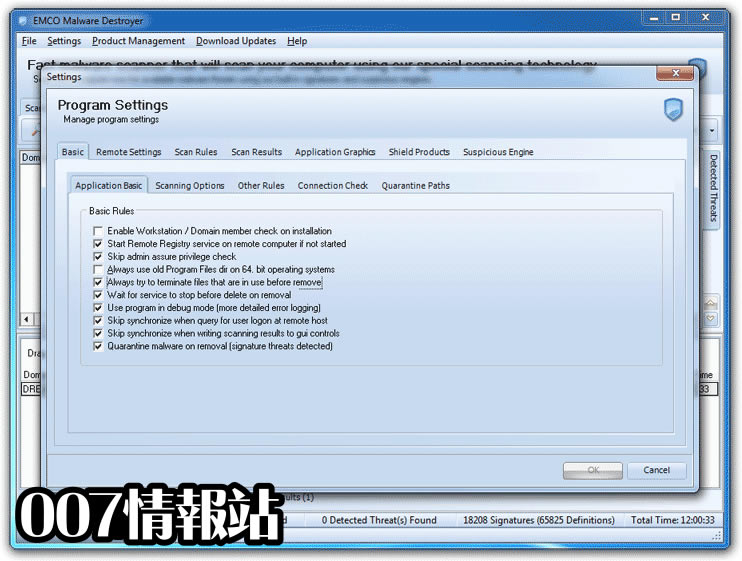Screen dimensions: 742x561
Task: Click the 0 Detected Threat(s) Found status
Action: (379, 520)
